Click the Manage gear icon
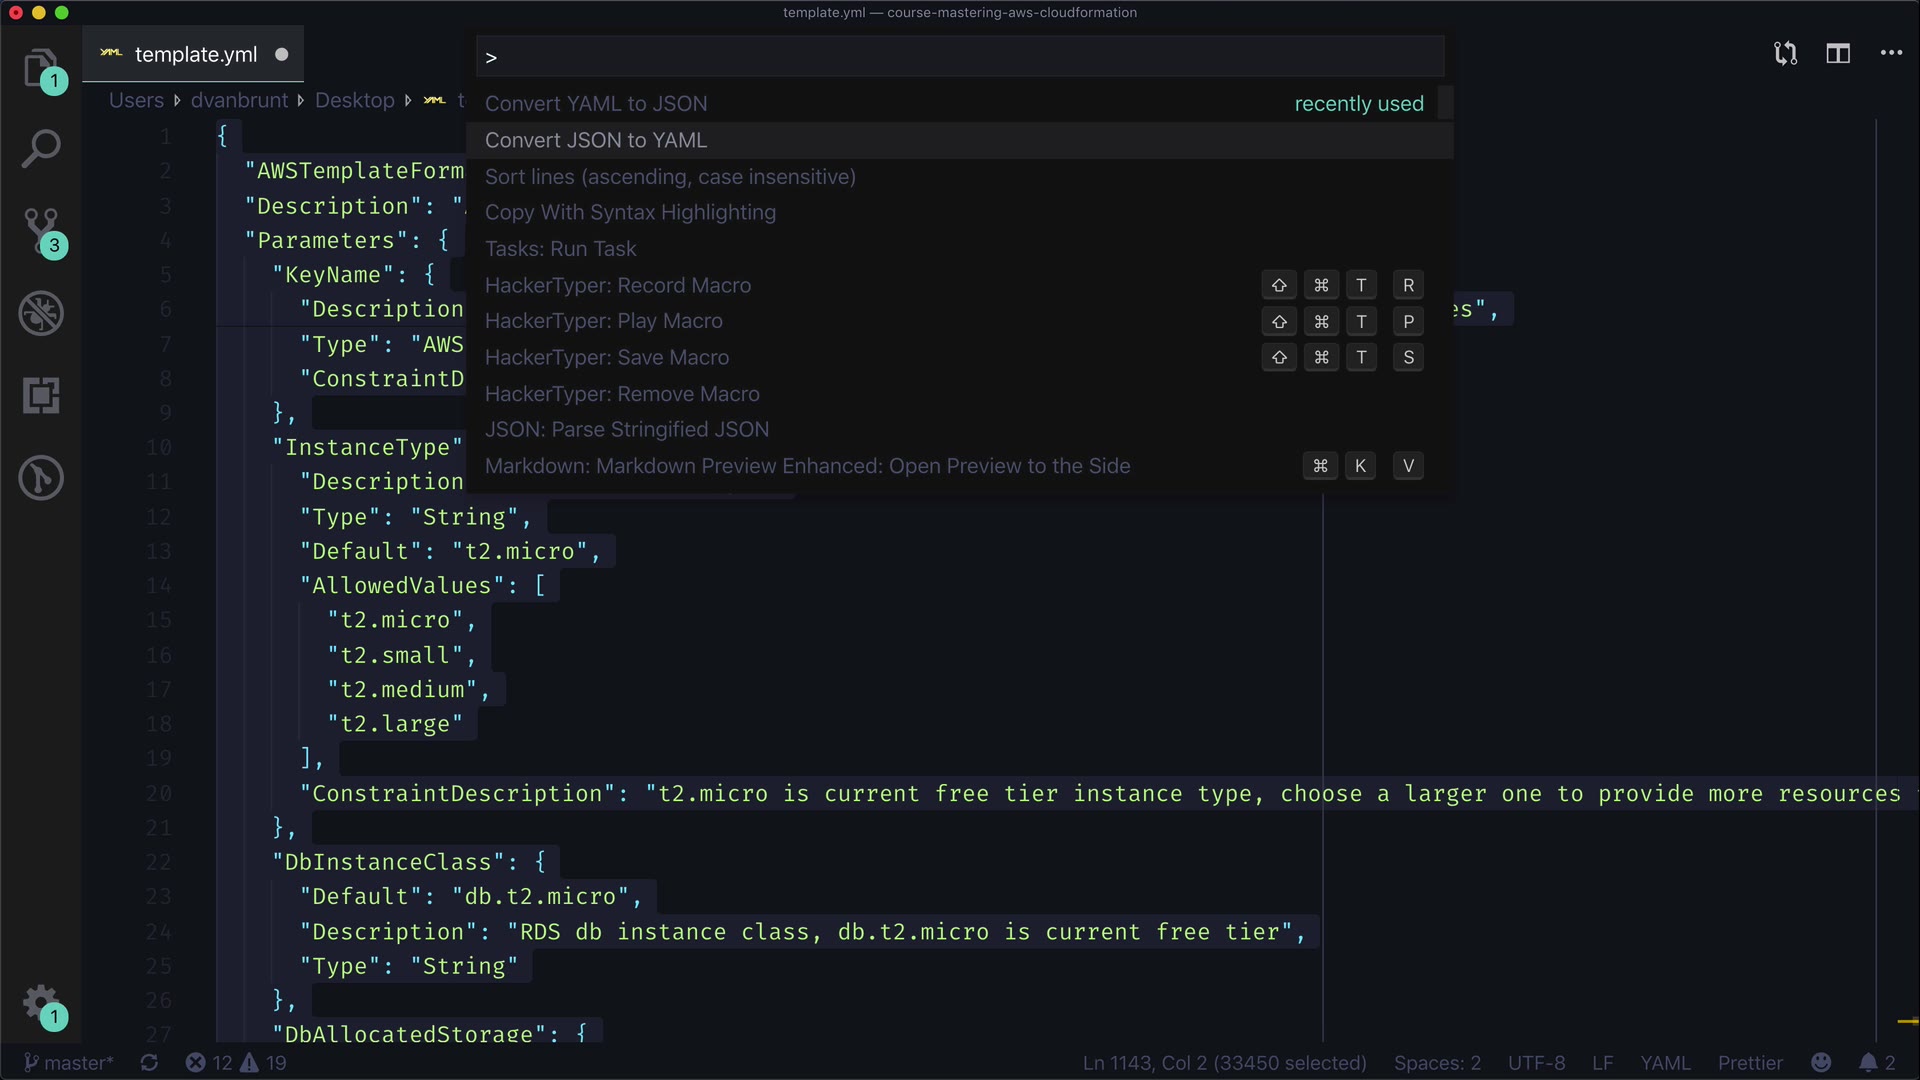This screenshot has height=1080, width=1920. point(41,1003)
